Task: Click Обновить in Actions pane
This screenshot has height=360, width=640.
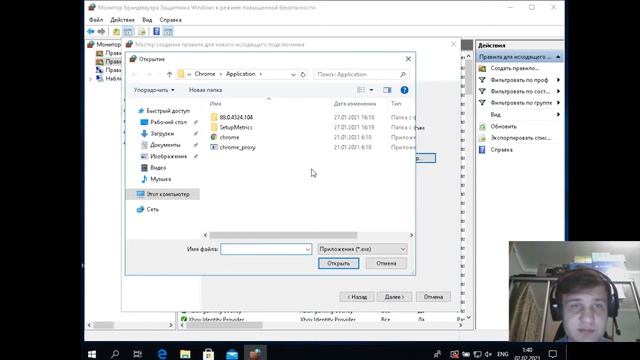Action: pyautogui.click(x=503, y=127)
